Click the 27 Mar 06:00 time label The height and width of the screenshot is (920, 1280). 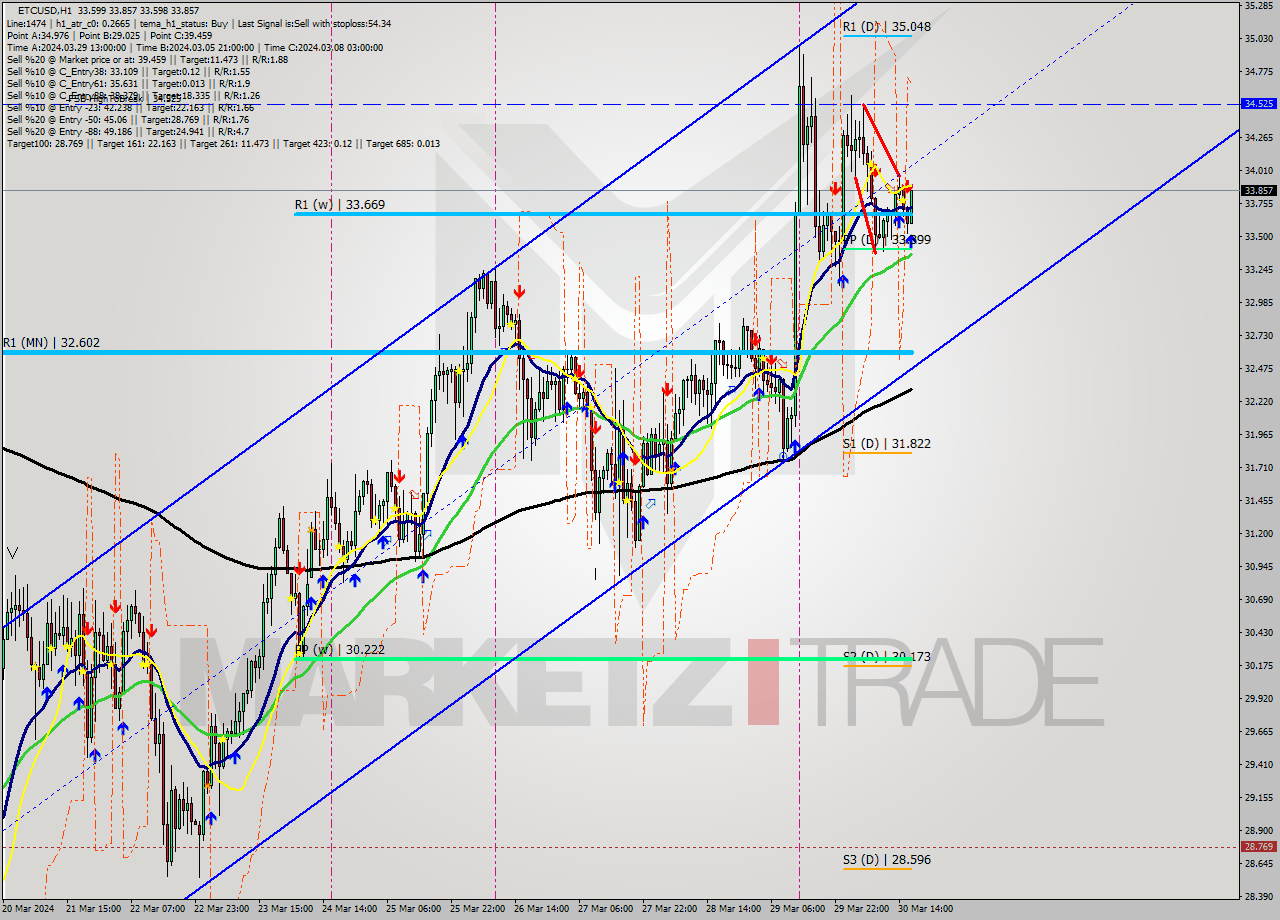click(607, 909)
